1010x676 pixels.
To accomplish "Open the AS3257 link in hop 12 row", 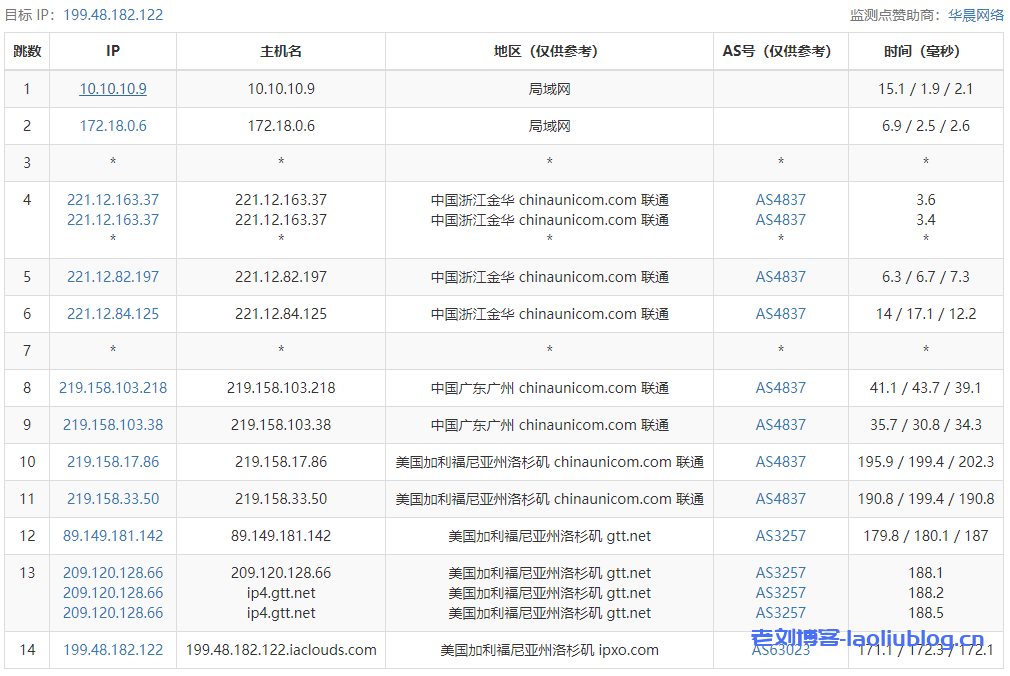I will pyautogui.click(x=780, y=536).
